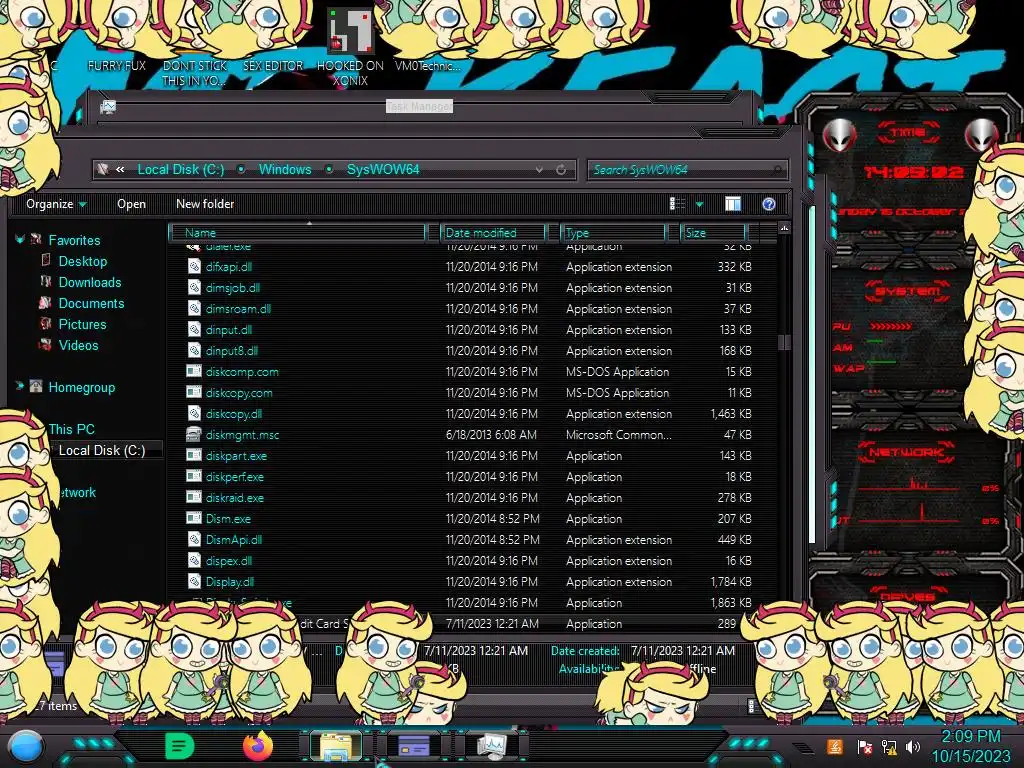The height and width of the screenshot is (768, 1024).
Task: Select the dimsroam.dll file name
Action: tap(238, 308)
